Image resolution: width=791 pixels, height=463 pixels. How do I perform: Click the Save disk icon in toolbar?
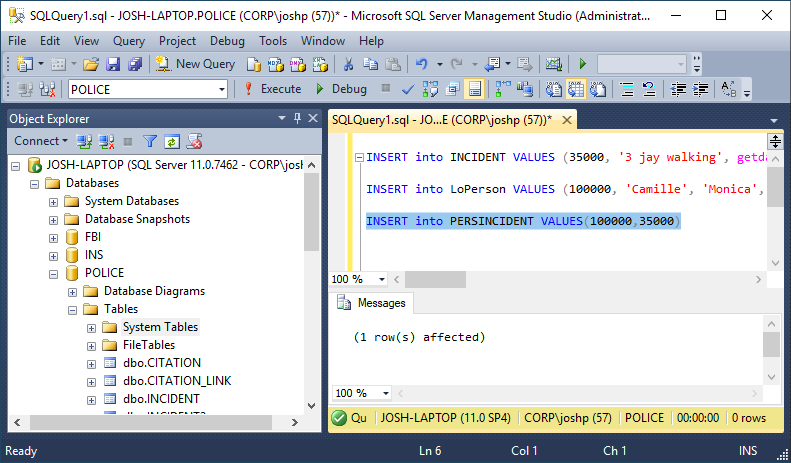click(x=113, y=64)
